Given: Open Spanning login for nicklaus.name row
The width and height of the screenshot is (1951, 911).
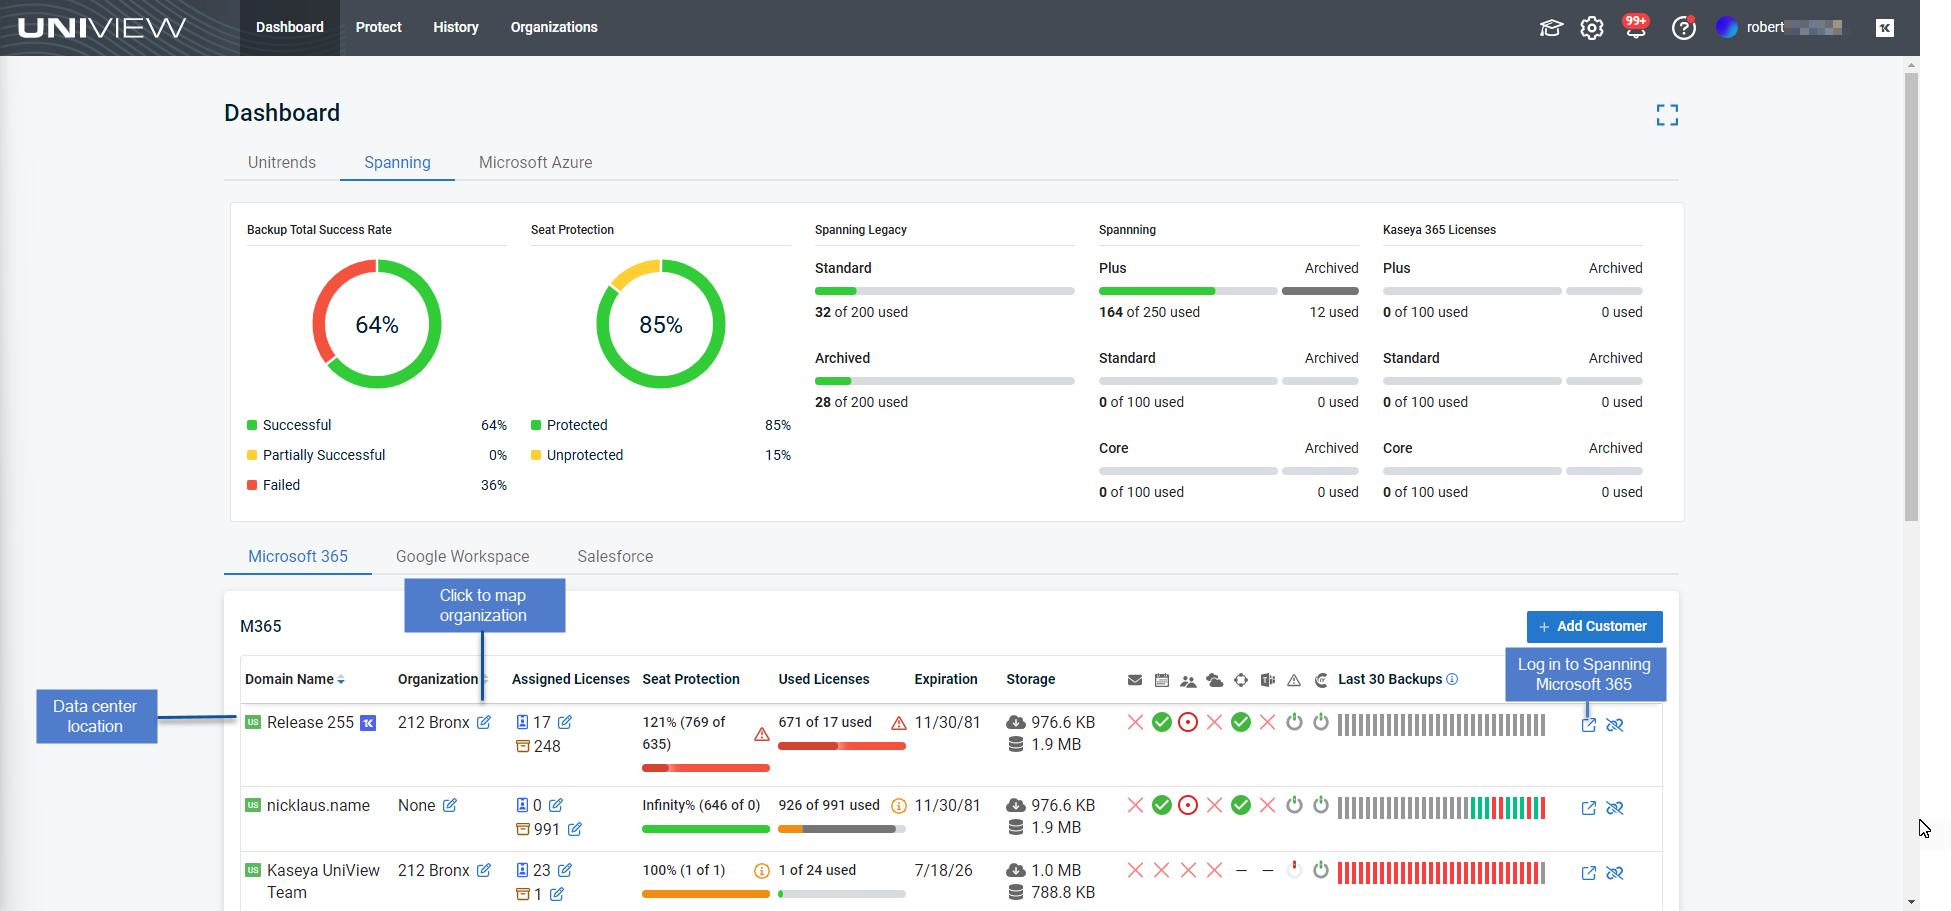Looking at the screenshot, I should [1589, 808].
